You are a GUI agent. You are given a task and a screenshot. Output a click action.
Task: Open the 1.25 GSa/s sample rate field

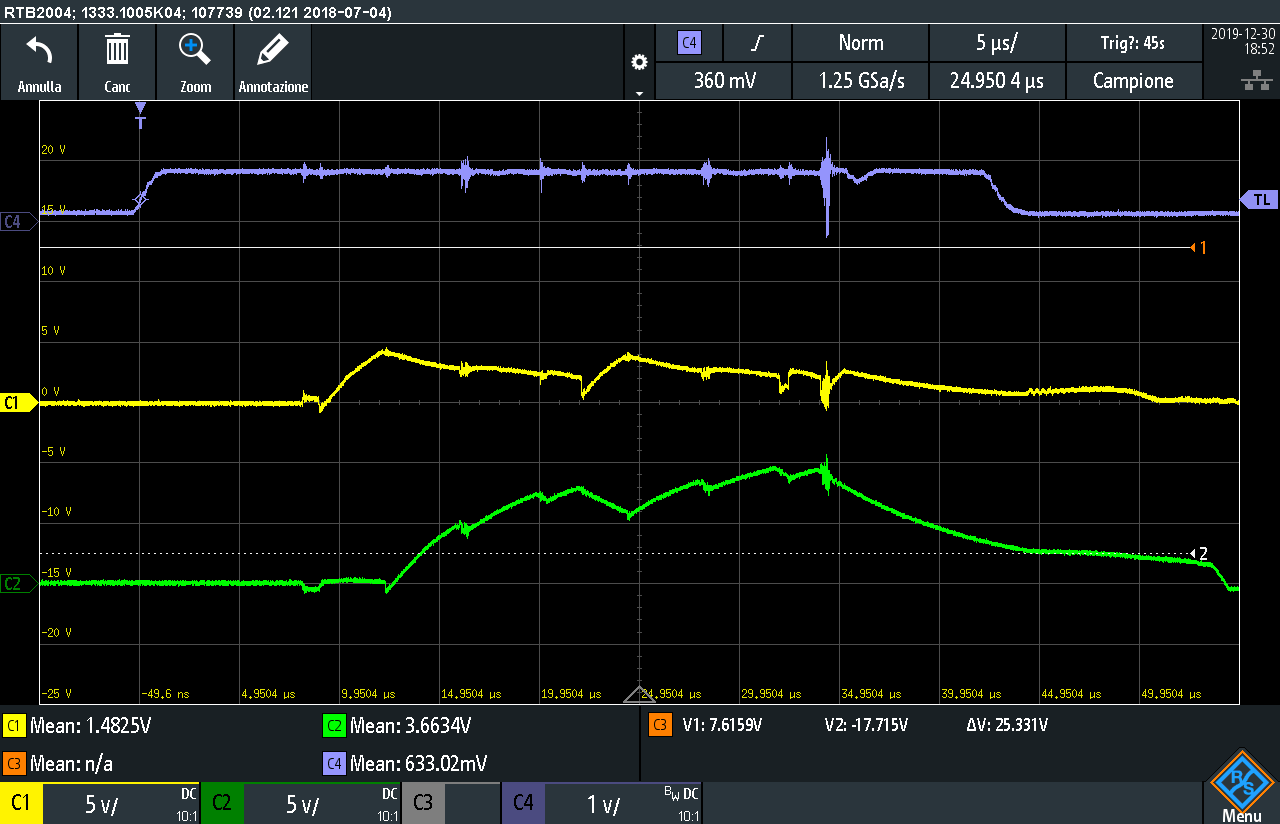click(860, 81)
